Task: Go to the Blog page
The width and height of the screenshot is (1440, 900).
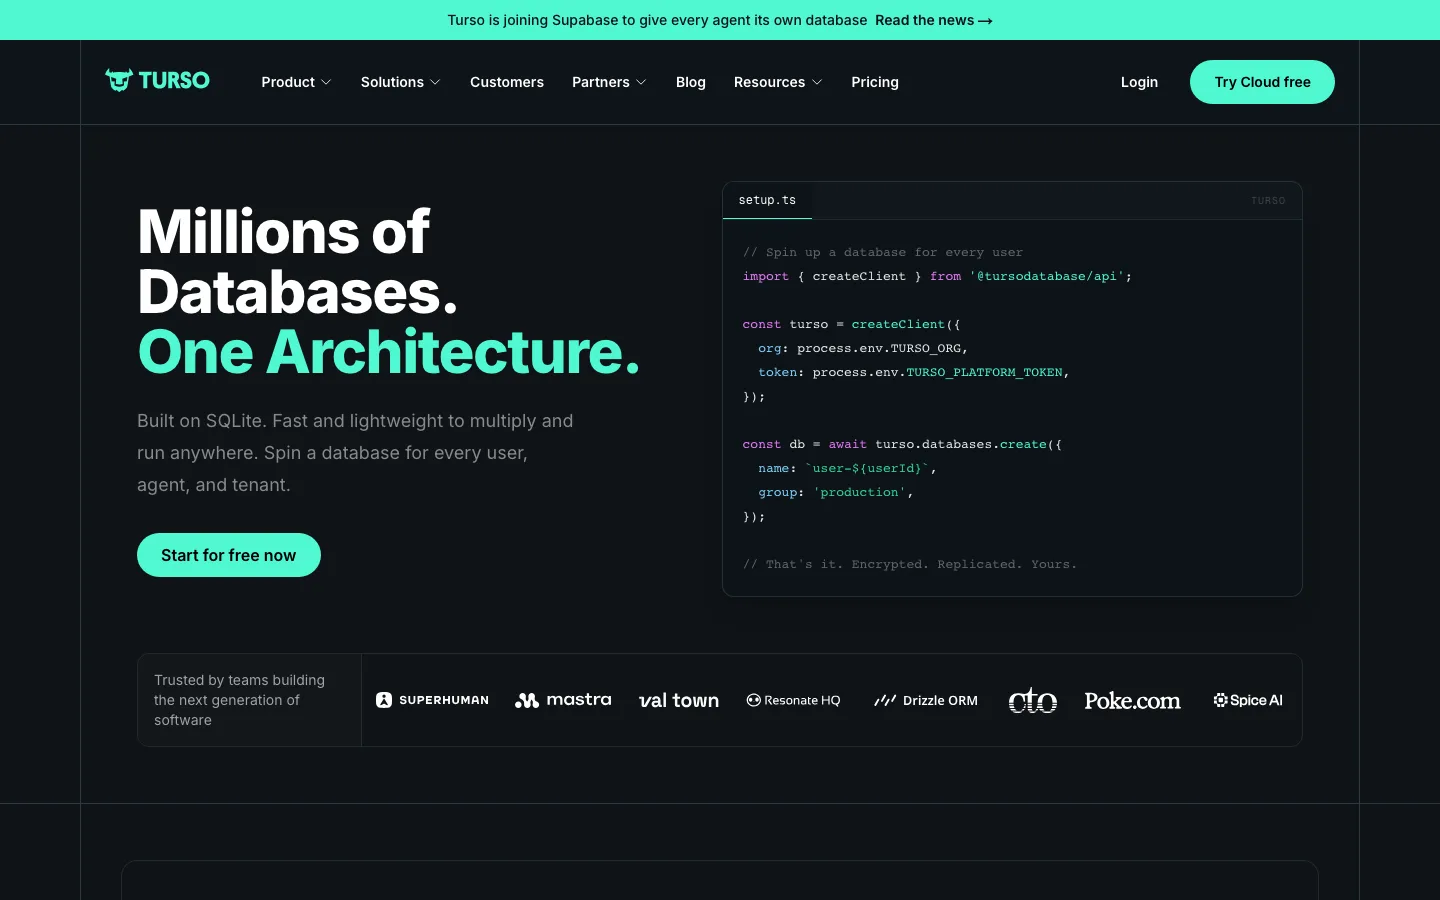Action: point(691,82)
